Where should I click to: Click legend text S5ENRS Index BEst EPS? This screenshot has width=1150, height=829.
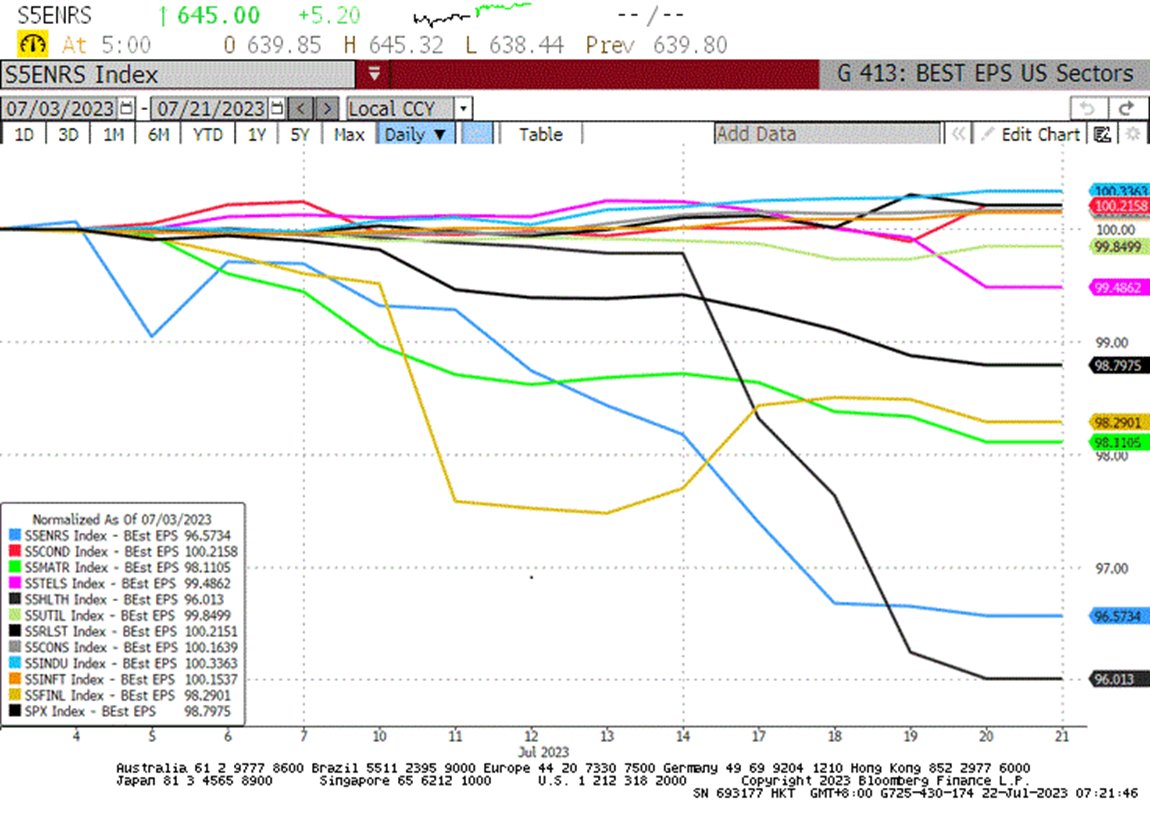pos(101,536)
